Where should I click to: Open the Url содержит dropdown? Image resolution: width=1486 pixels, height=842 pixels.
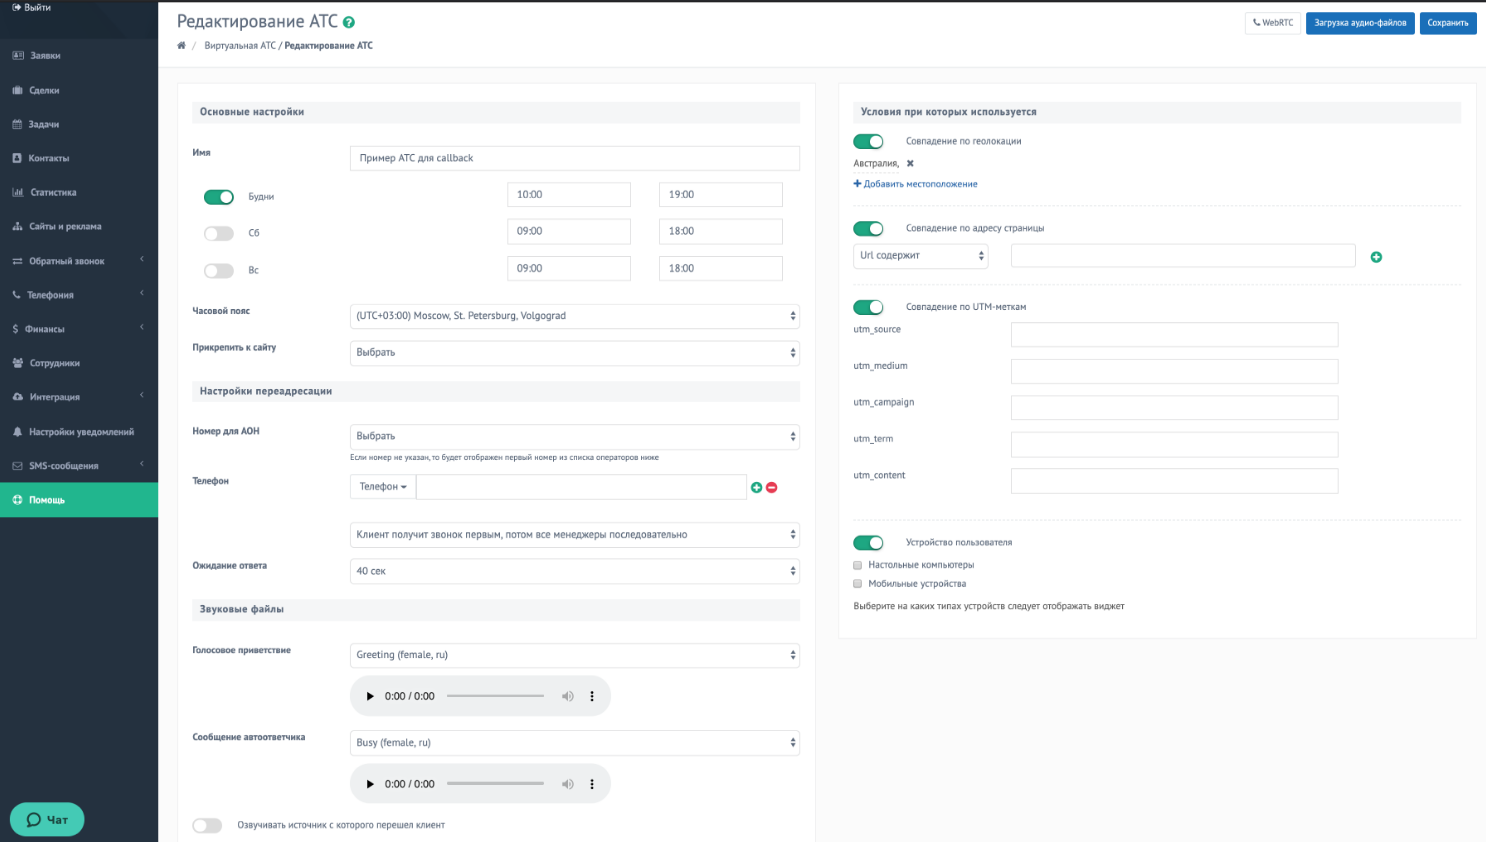tap(921, 256)
